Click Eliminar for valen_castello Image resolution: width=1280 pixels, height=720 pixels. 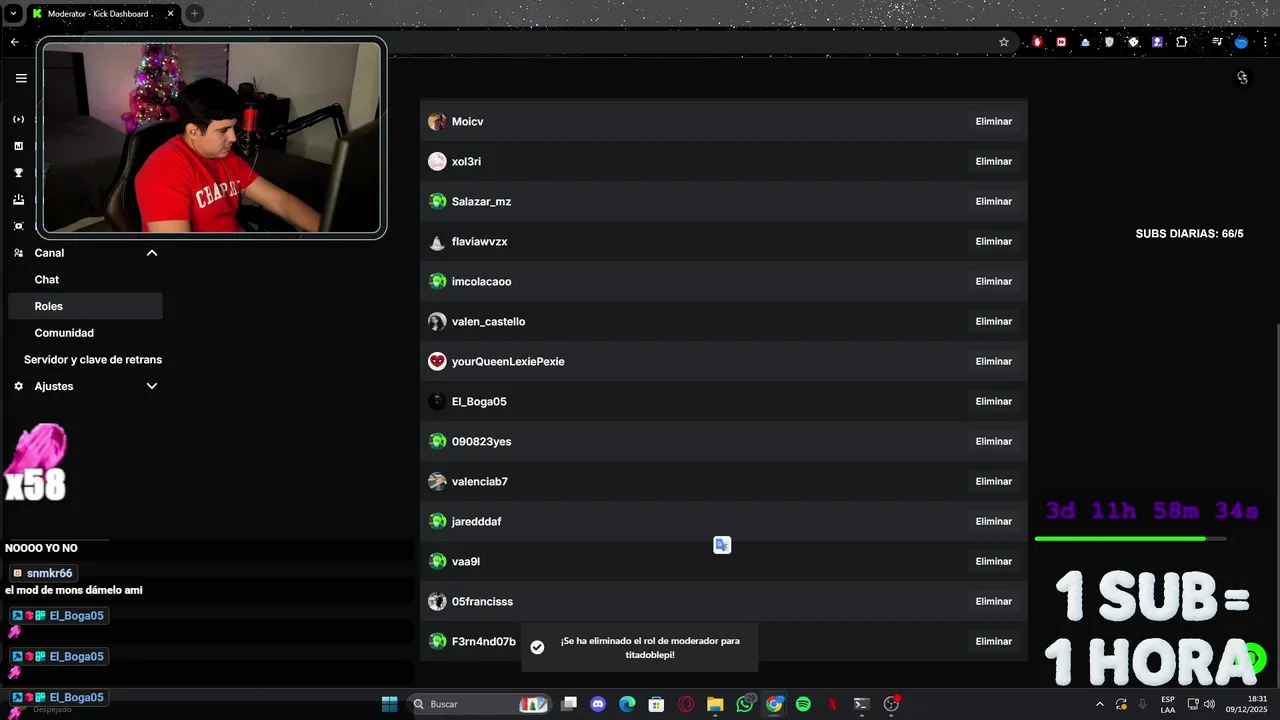[x=994, y=321]
